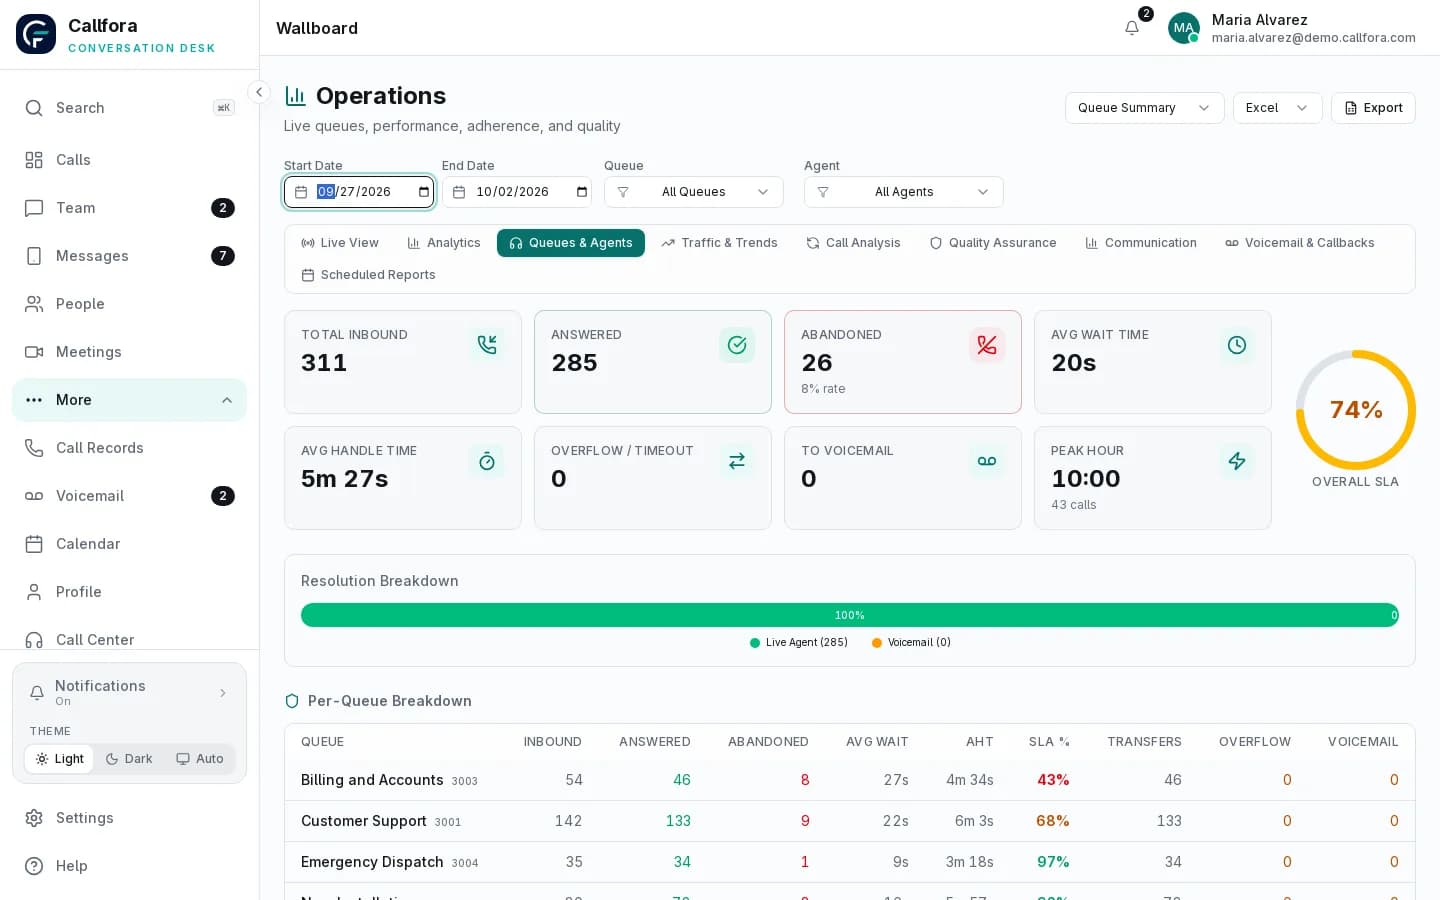Click the Search field in sidebar
This screenshot has width=1440, height=900.
129,108
